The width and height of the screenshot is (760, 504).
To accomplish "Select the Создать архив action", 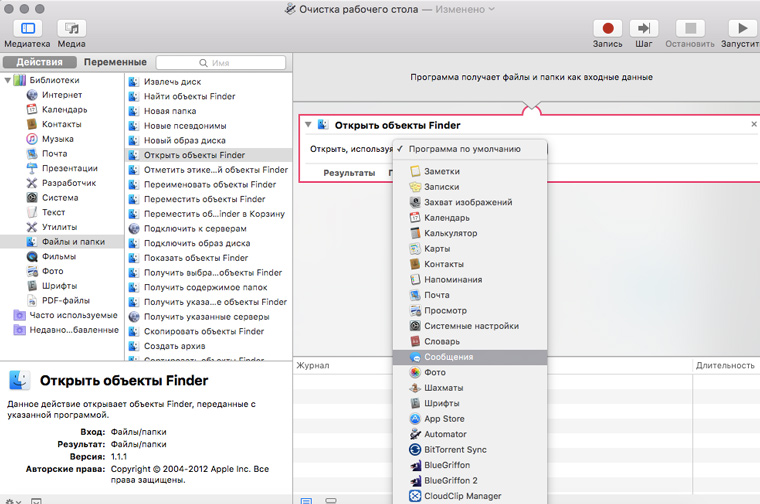I will (x=174, y=346).
